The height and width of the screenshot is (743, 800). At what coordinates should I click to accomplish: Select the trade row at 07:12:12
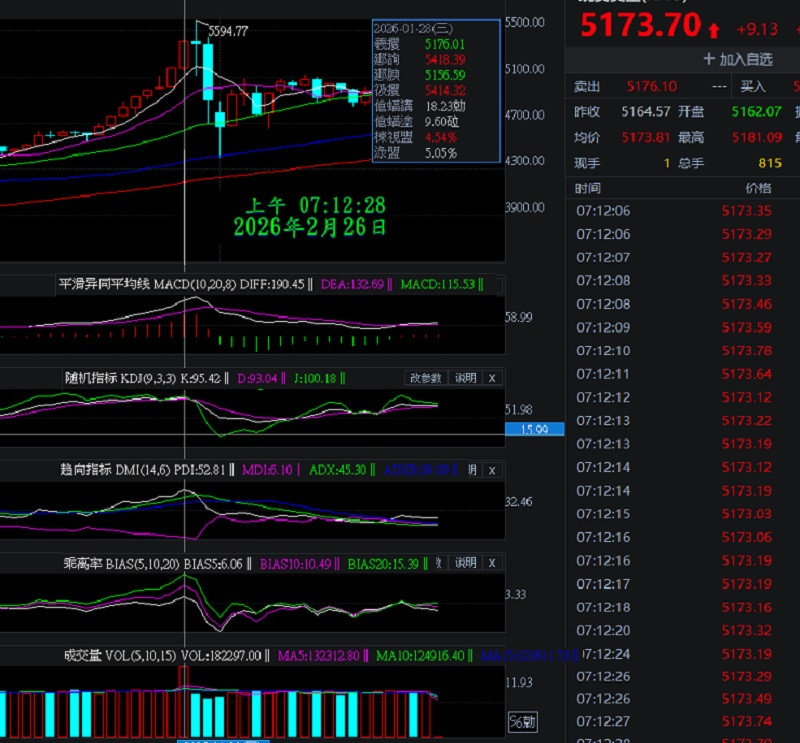(x=683, y=397)
